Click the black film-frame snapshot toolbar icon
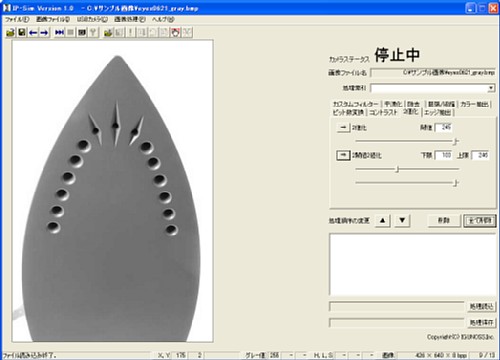500x360 pixels. pyautogui.click(x=82, y=32)
